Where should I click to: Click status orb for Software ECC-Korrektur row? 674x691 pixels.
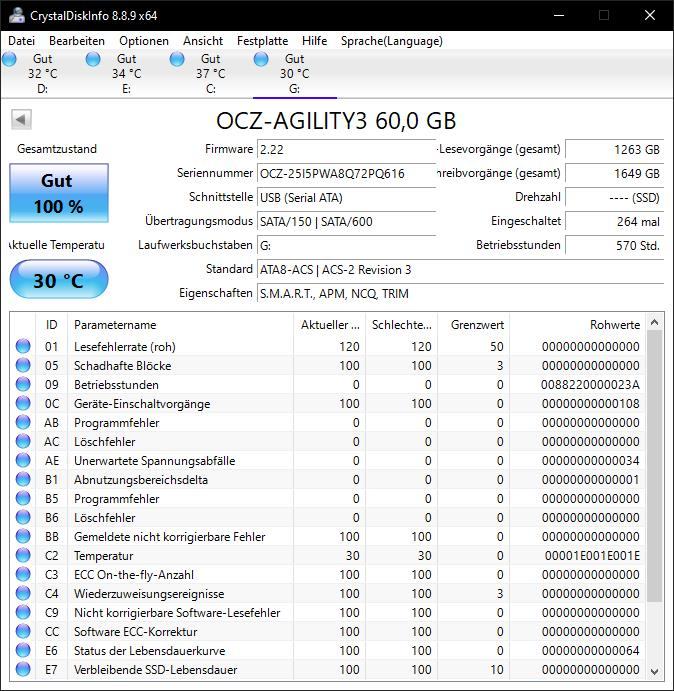(x=23, y=632)
